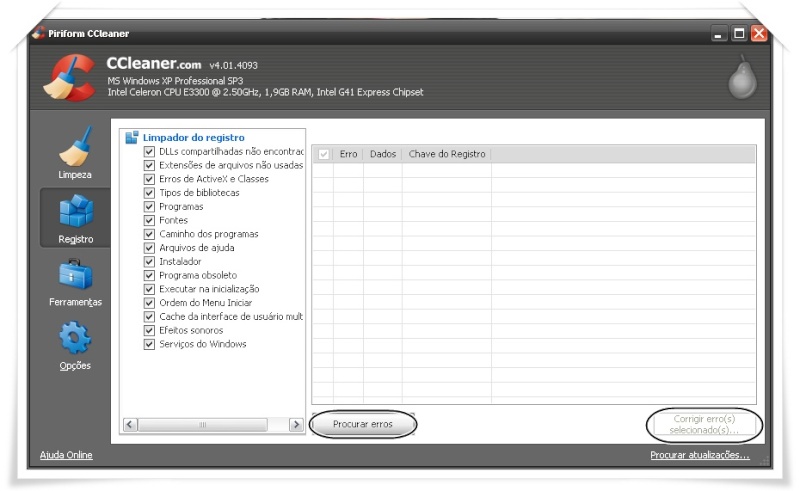
Task: Click Corrigir erro(s) selecionado(s) button
Action: click(704, 424)
